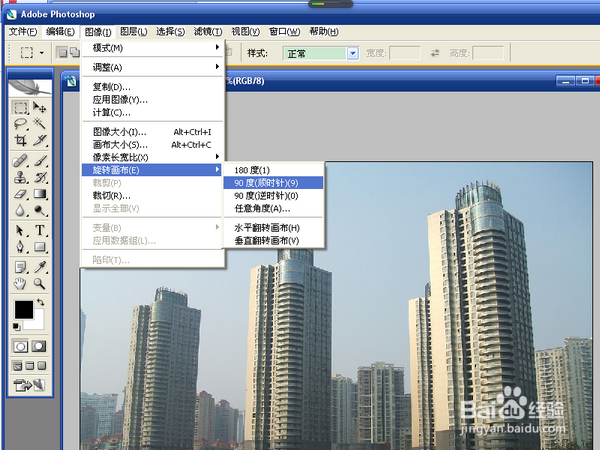Viewport: 600px width, 450px height.
Task: Reset default foreground and background colors
Action: pos(16,326)
